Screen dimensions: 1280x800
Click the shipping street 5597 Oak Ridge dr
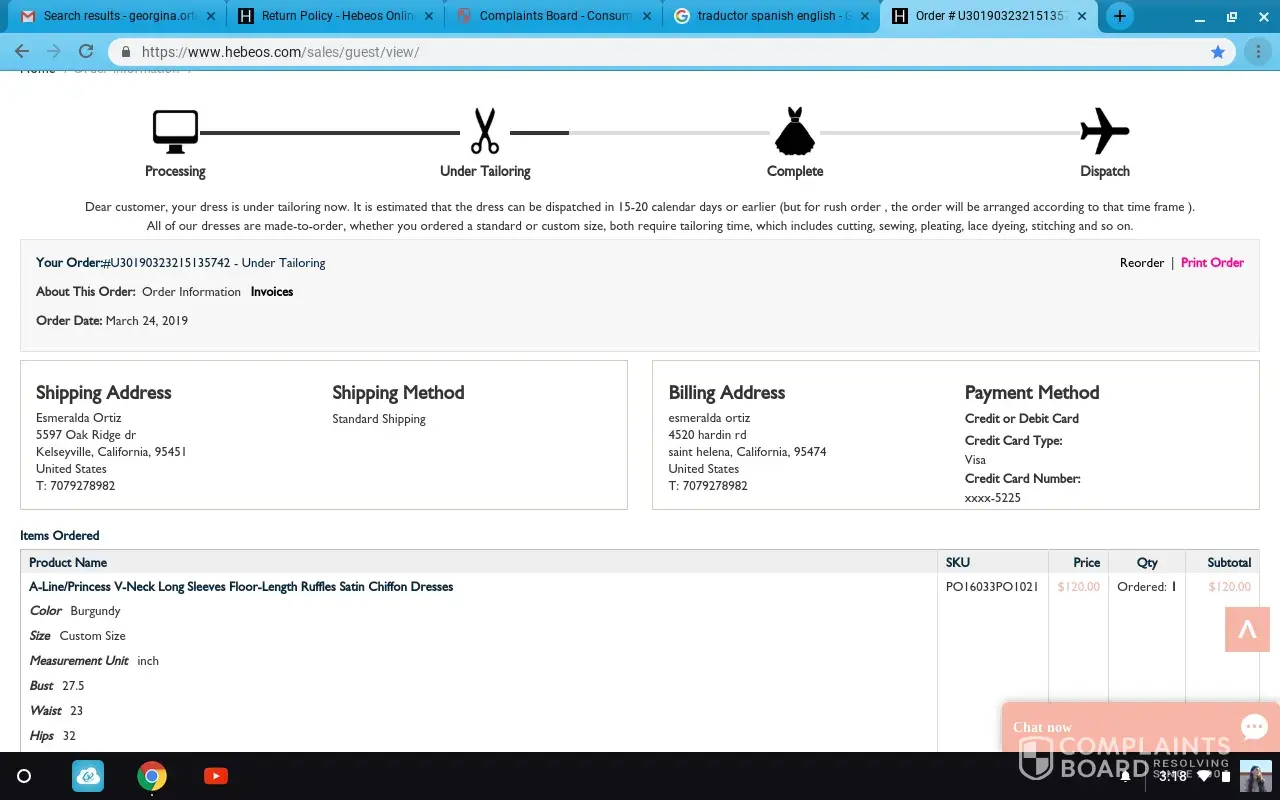[86, 435]
